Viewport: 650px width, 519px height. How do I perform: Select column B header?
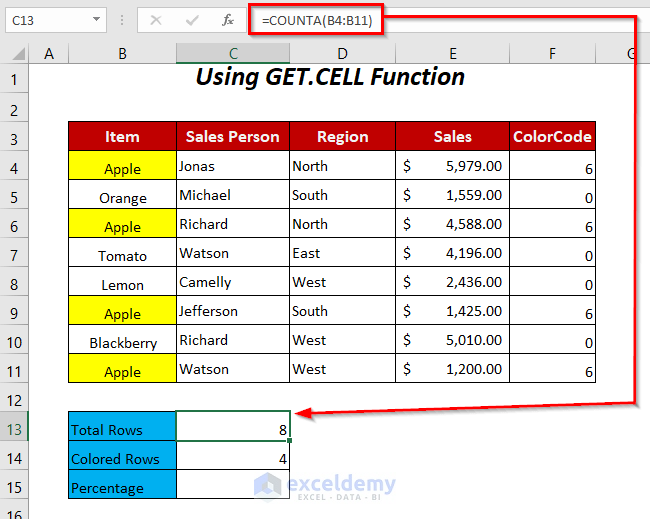click(122, 54)
